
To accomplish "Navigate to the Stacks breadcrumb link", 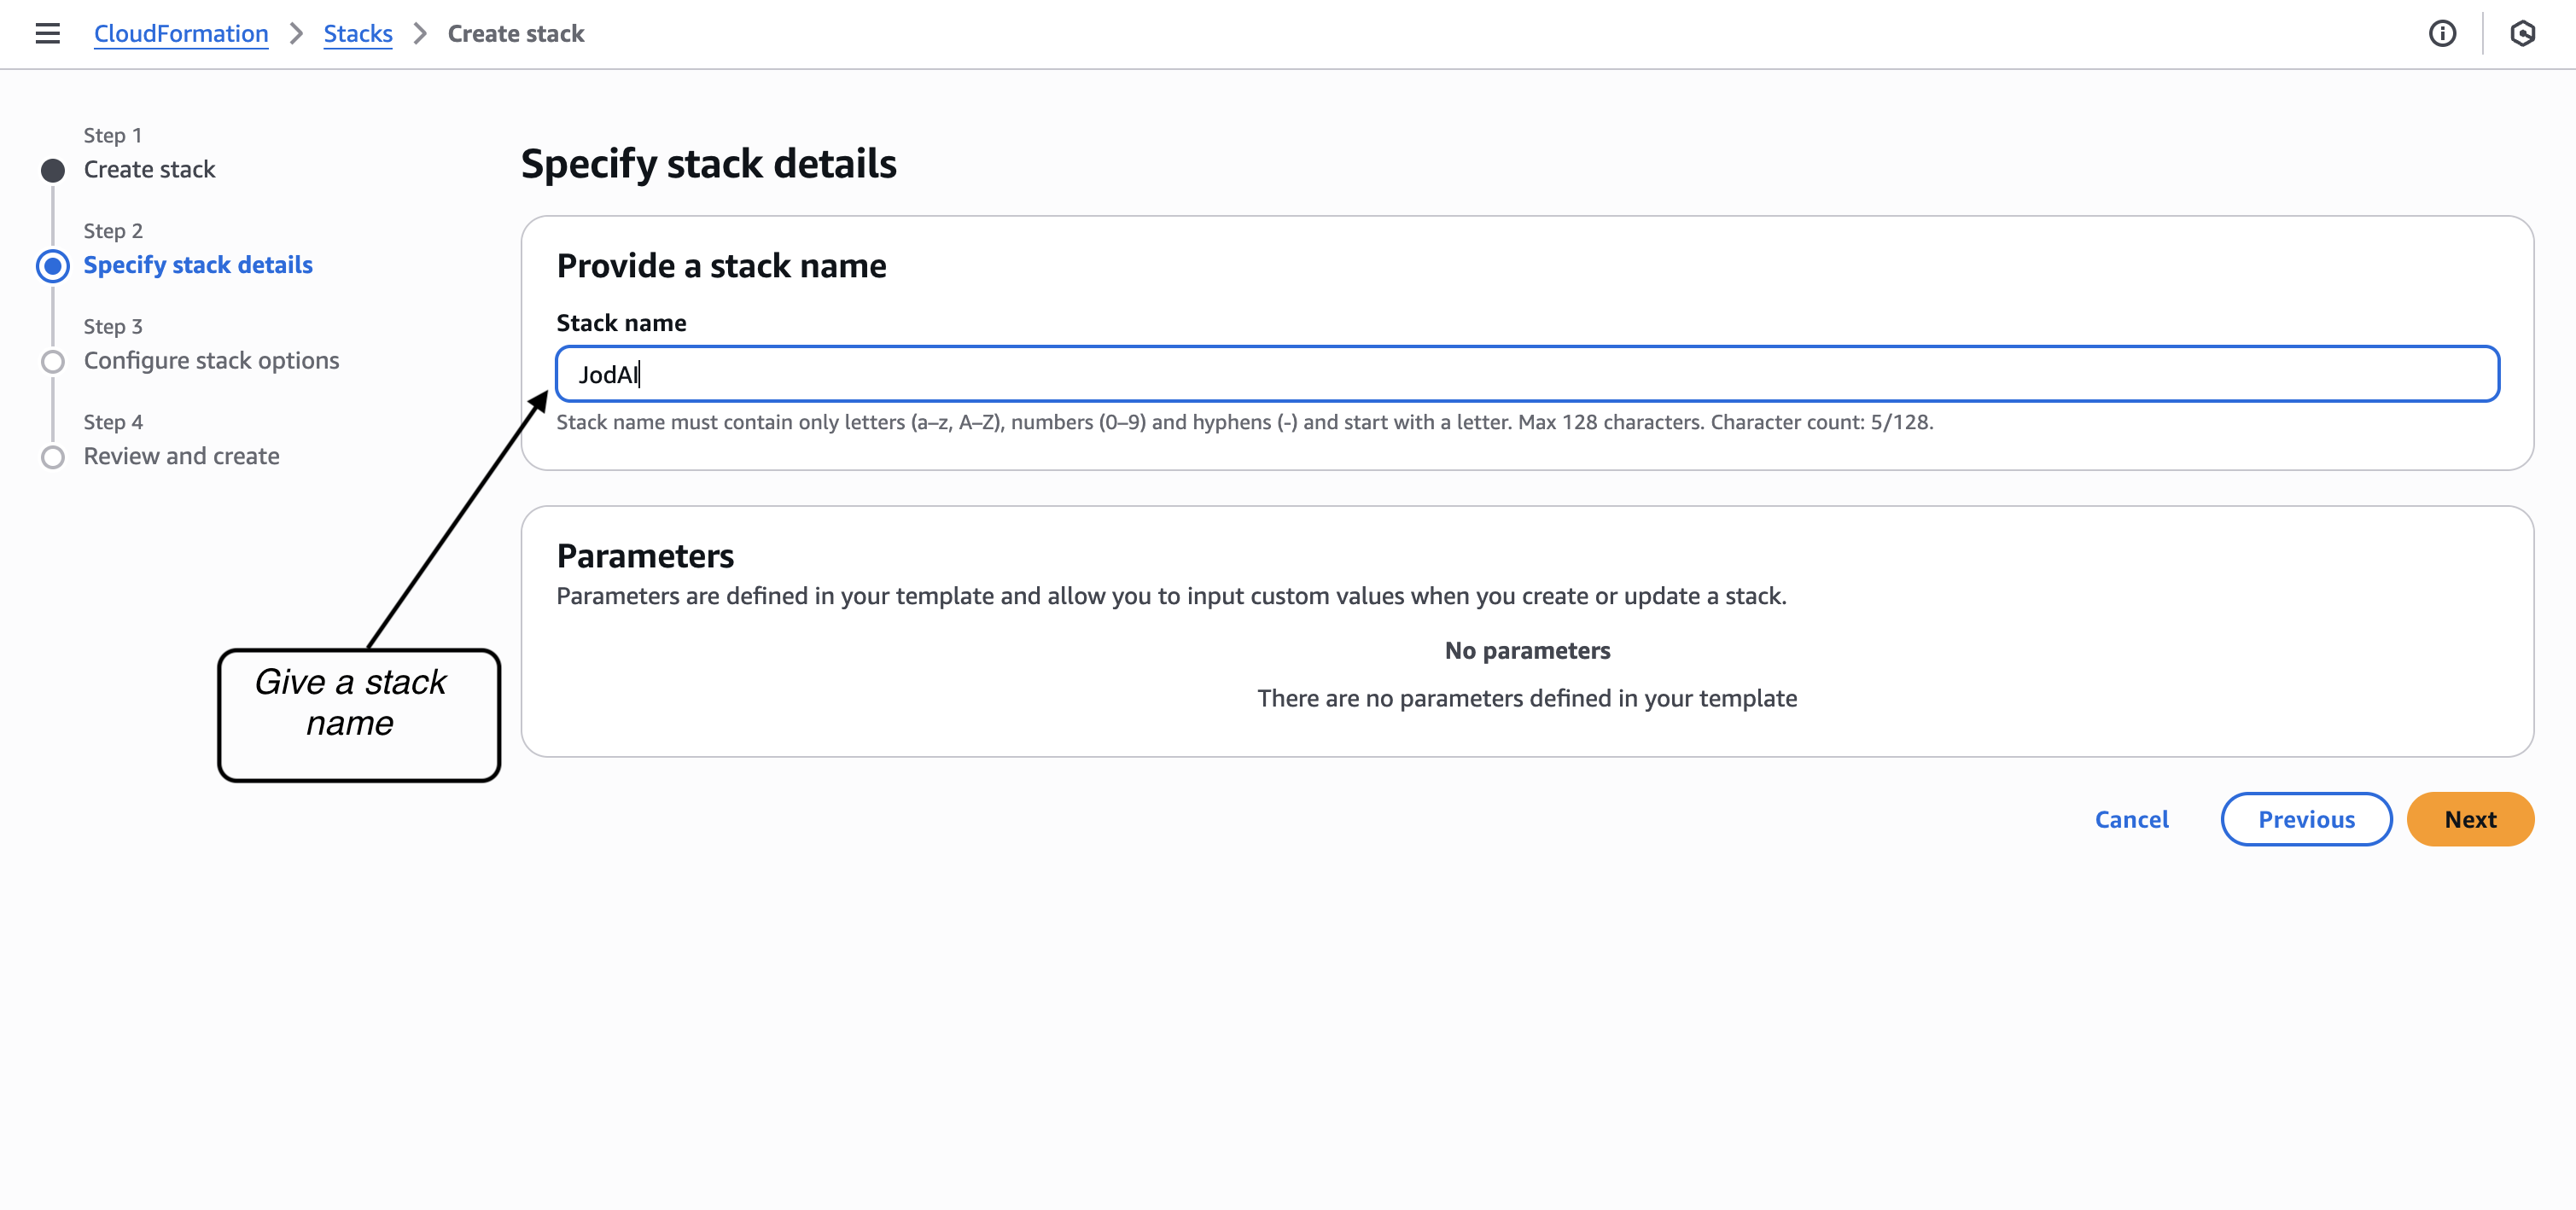I will coord(357,33).
